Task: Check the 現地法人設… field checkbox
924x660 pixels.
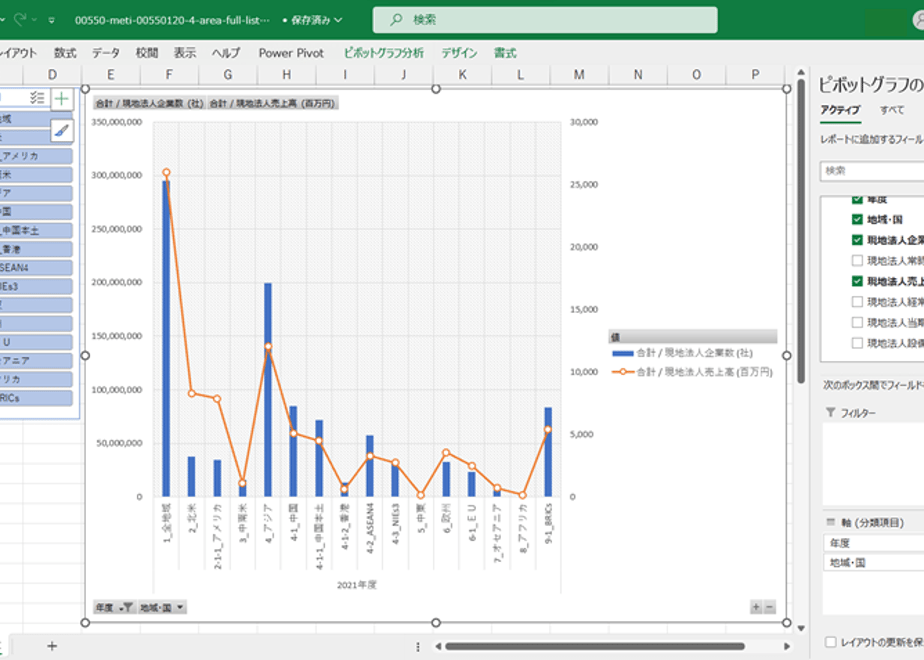Action: coord(857,343)
